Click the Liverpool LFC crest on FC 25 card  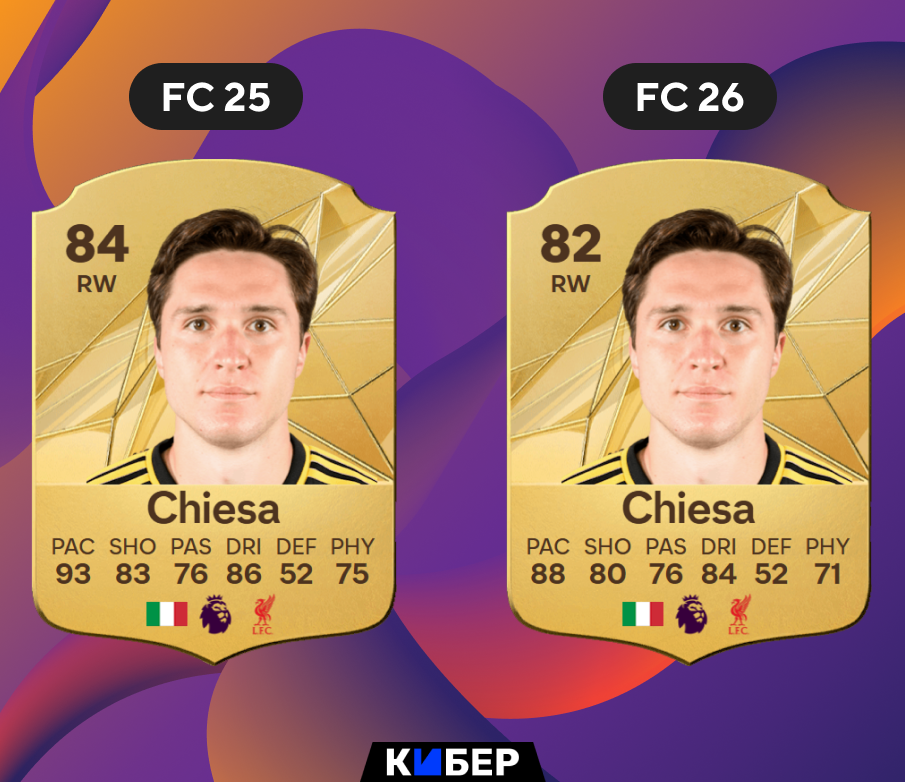tap(263, 615)
